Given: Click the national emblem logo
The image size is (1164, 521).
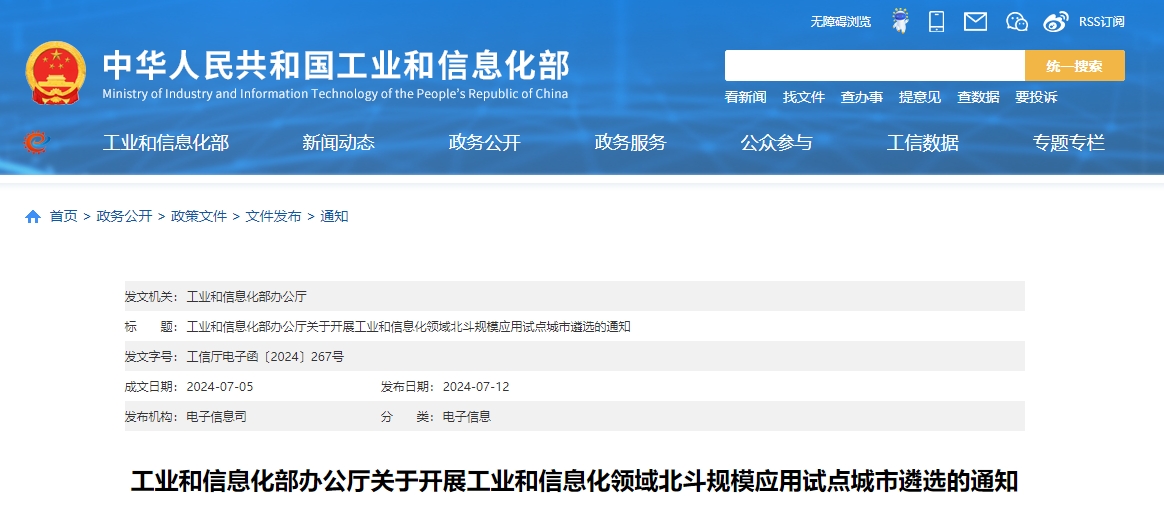Looking at the screenshot, I should 56,73.
